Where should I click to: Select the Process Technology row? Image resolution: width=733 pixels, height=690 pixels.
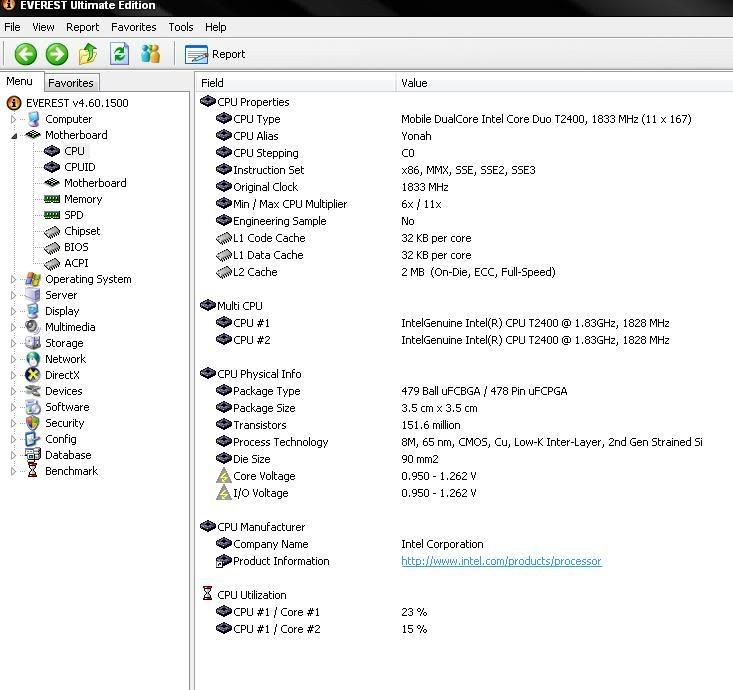pos(464,442)
